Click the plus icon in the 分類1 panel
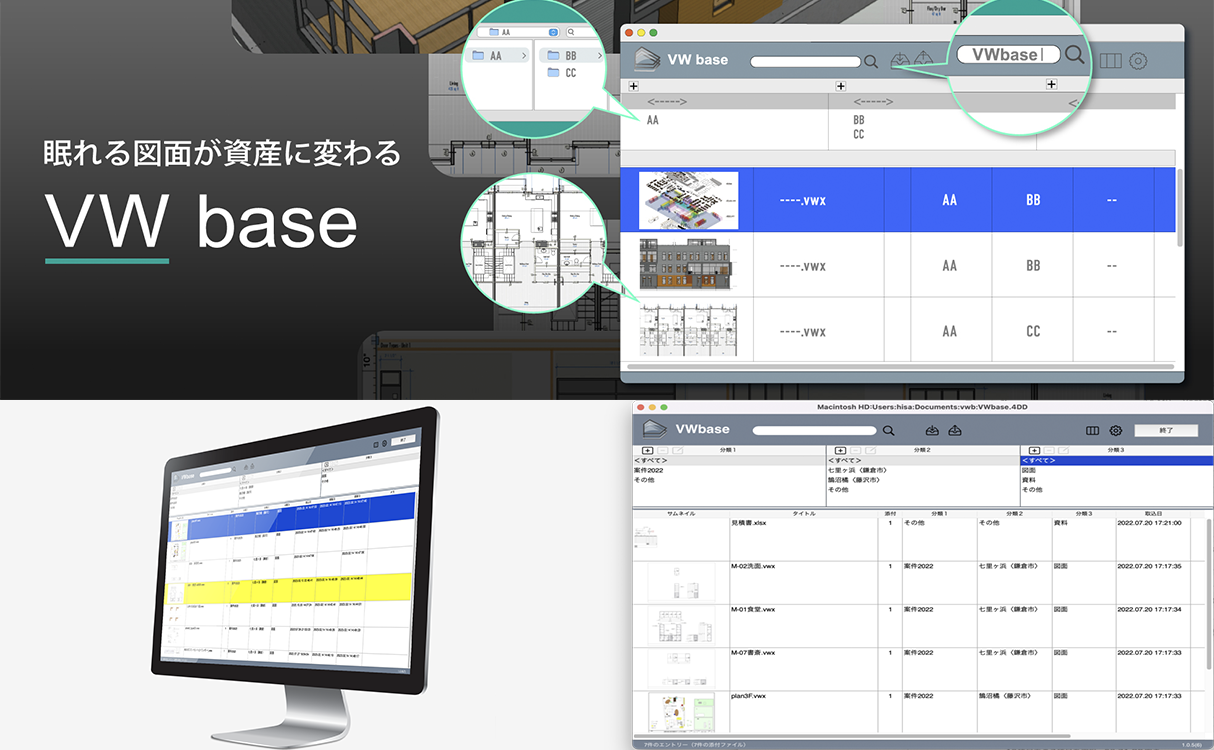The width and height of the screenshot is (1214, 750). pyautogui.click(x=648, y=451)
